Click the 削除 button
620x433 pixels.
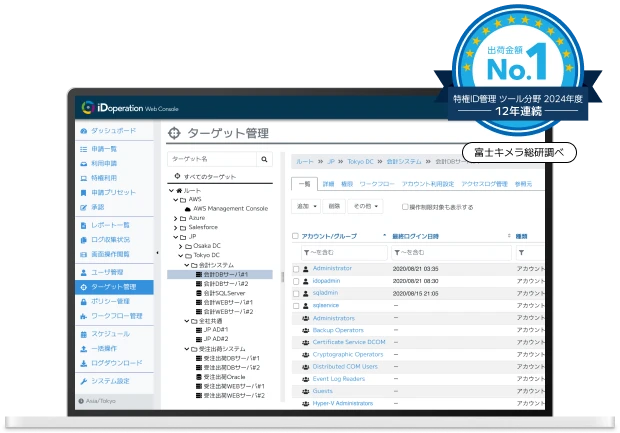[334, 206]
